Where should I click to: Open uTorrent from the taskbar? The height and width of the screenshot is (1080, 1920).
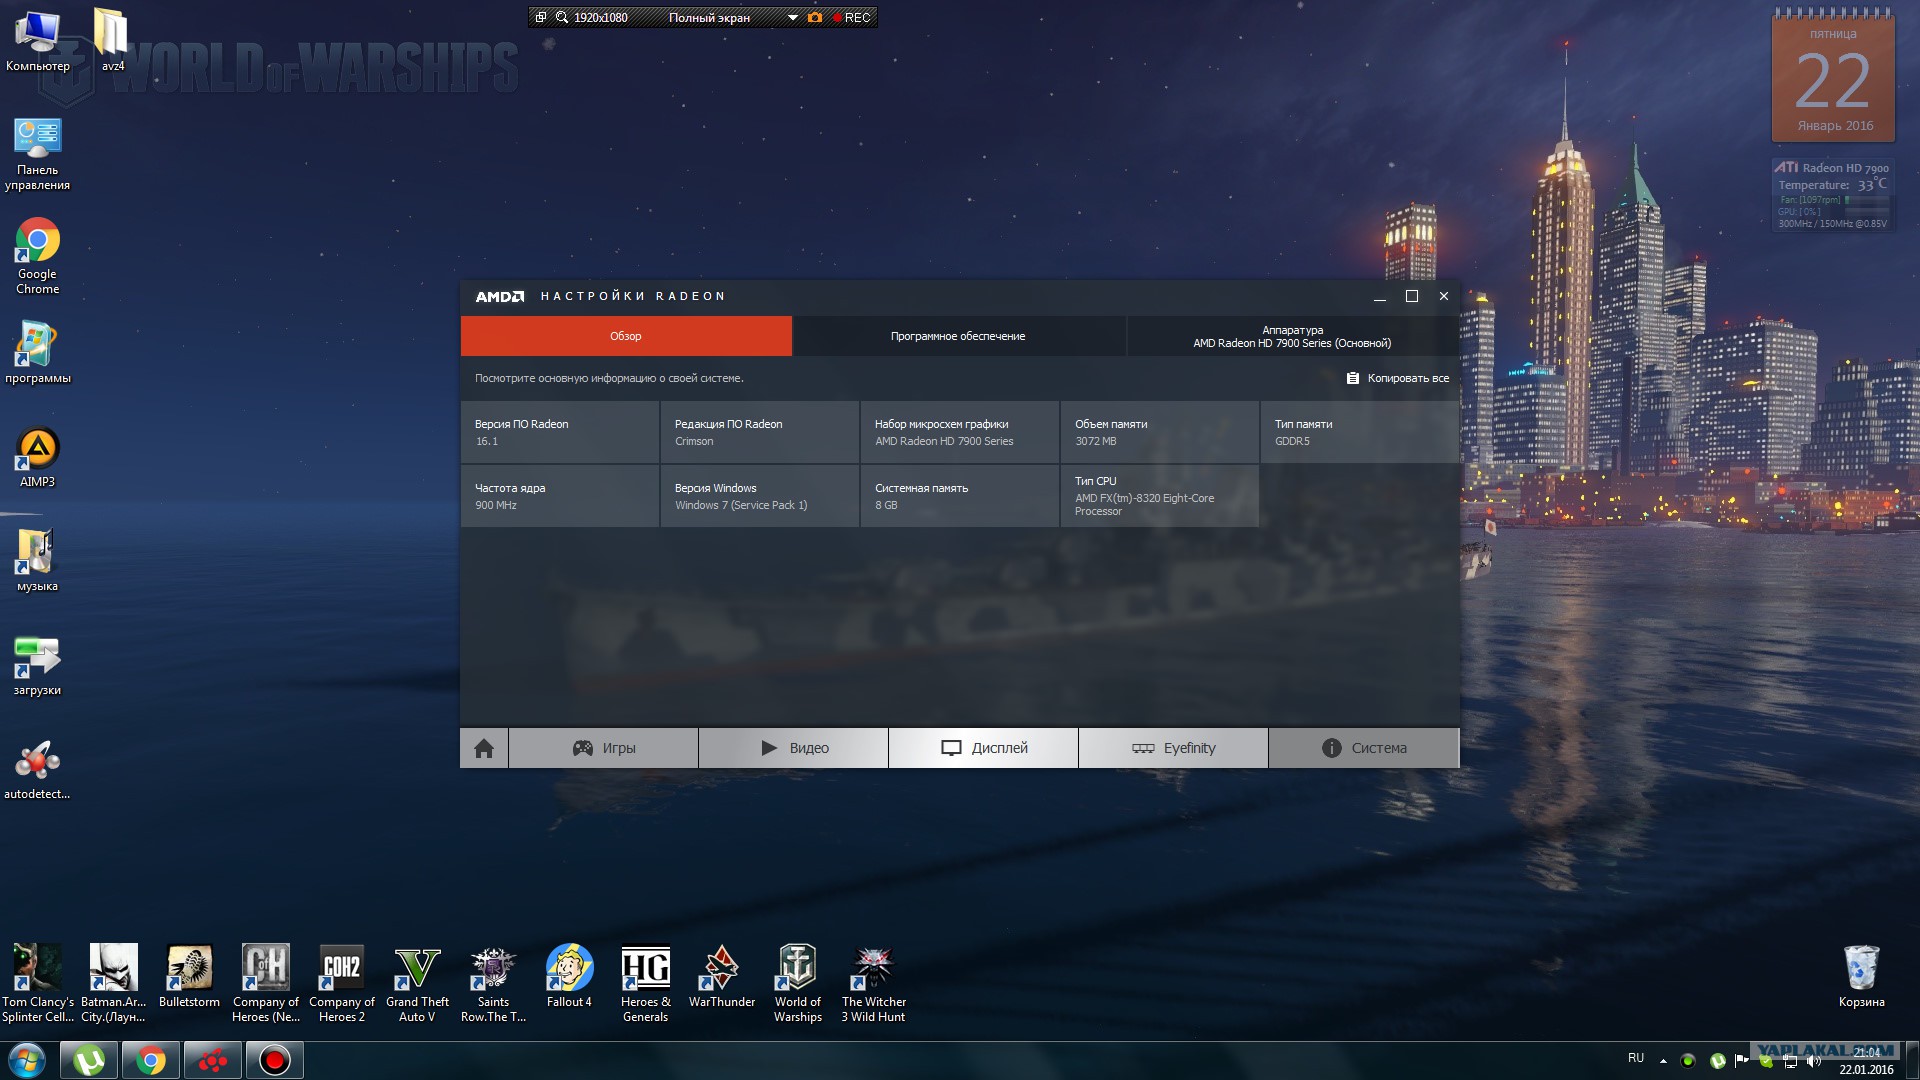[x=89, y=1060]
